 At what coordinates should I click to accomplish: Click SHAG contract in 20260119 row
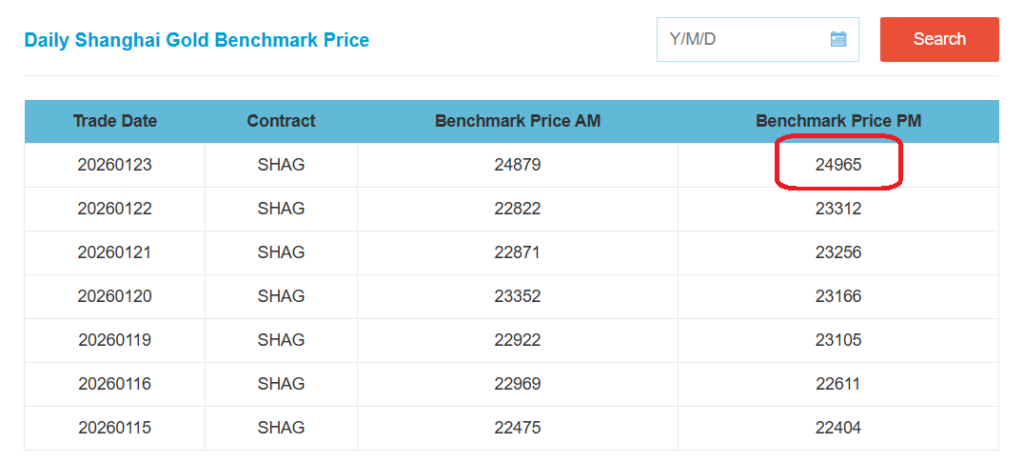(x=281, y=340)
